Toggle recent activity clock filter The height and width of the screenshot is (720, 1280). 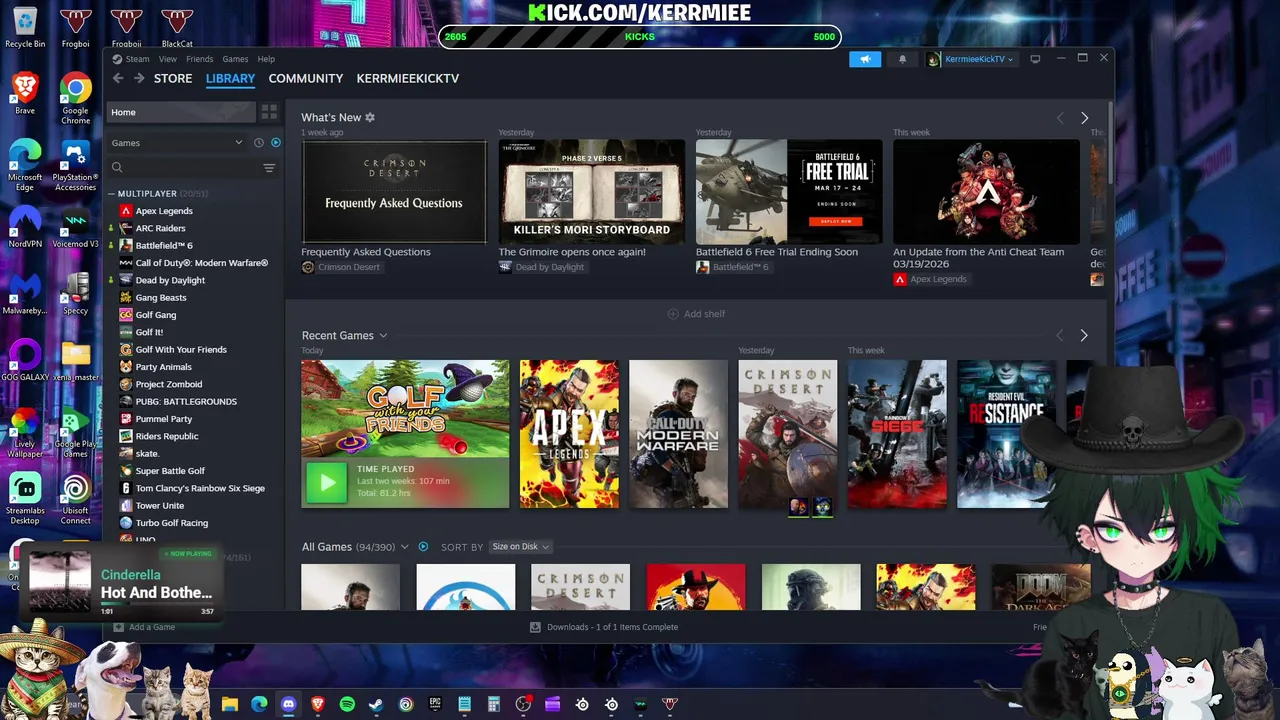(x=258, y=143)
